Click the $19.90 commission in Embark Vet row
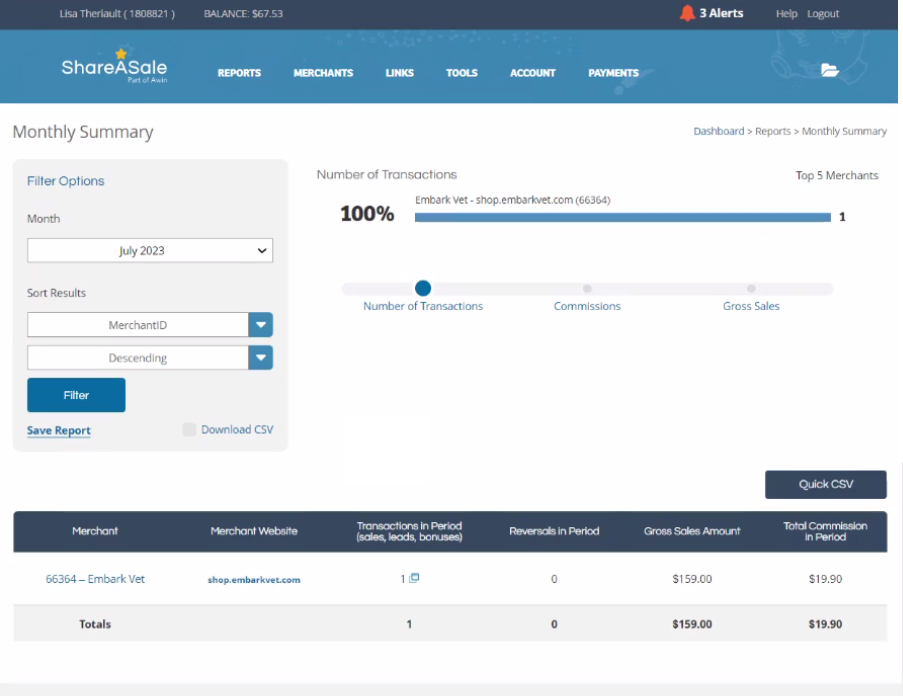The height and width of the screenshot is (696, 903). click(825, 579)
